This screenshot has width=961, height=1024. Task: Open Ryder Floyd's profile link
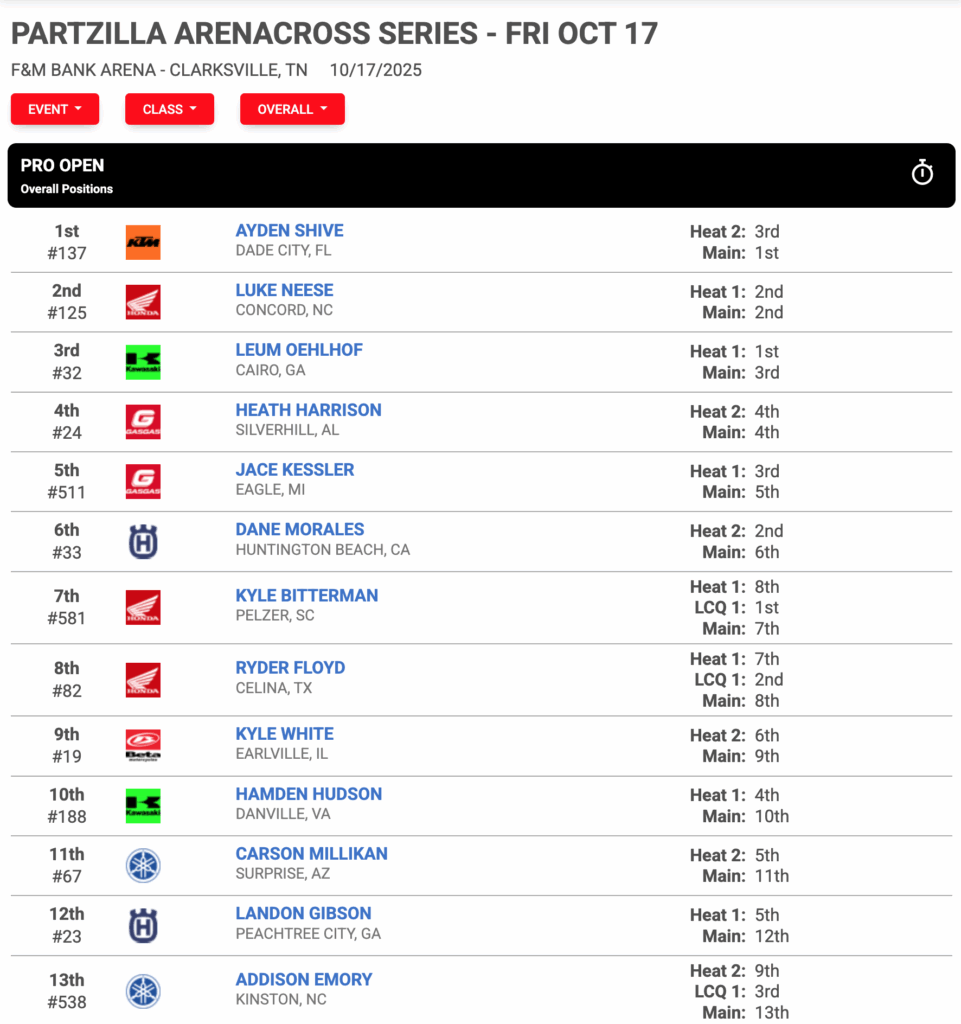pos(290,667)
